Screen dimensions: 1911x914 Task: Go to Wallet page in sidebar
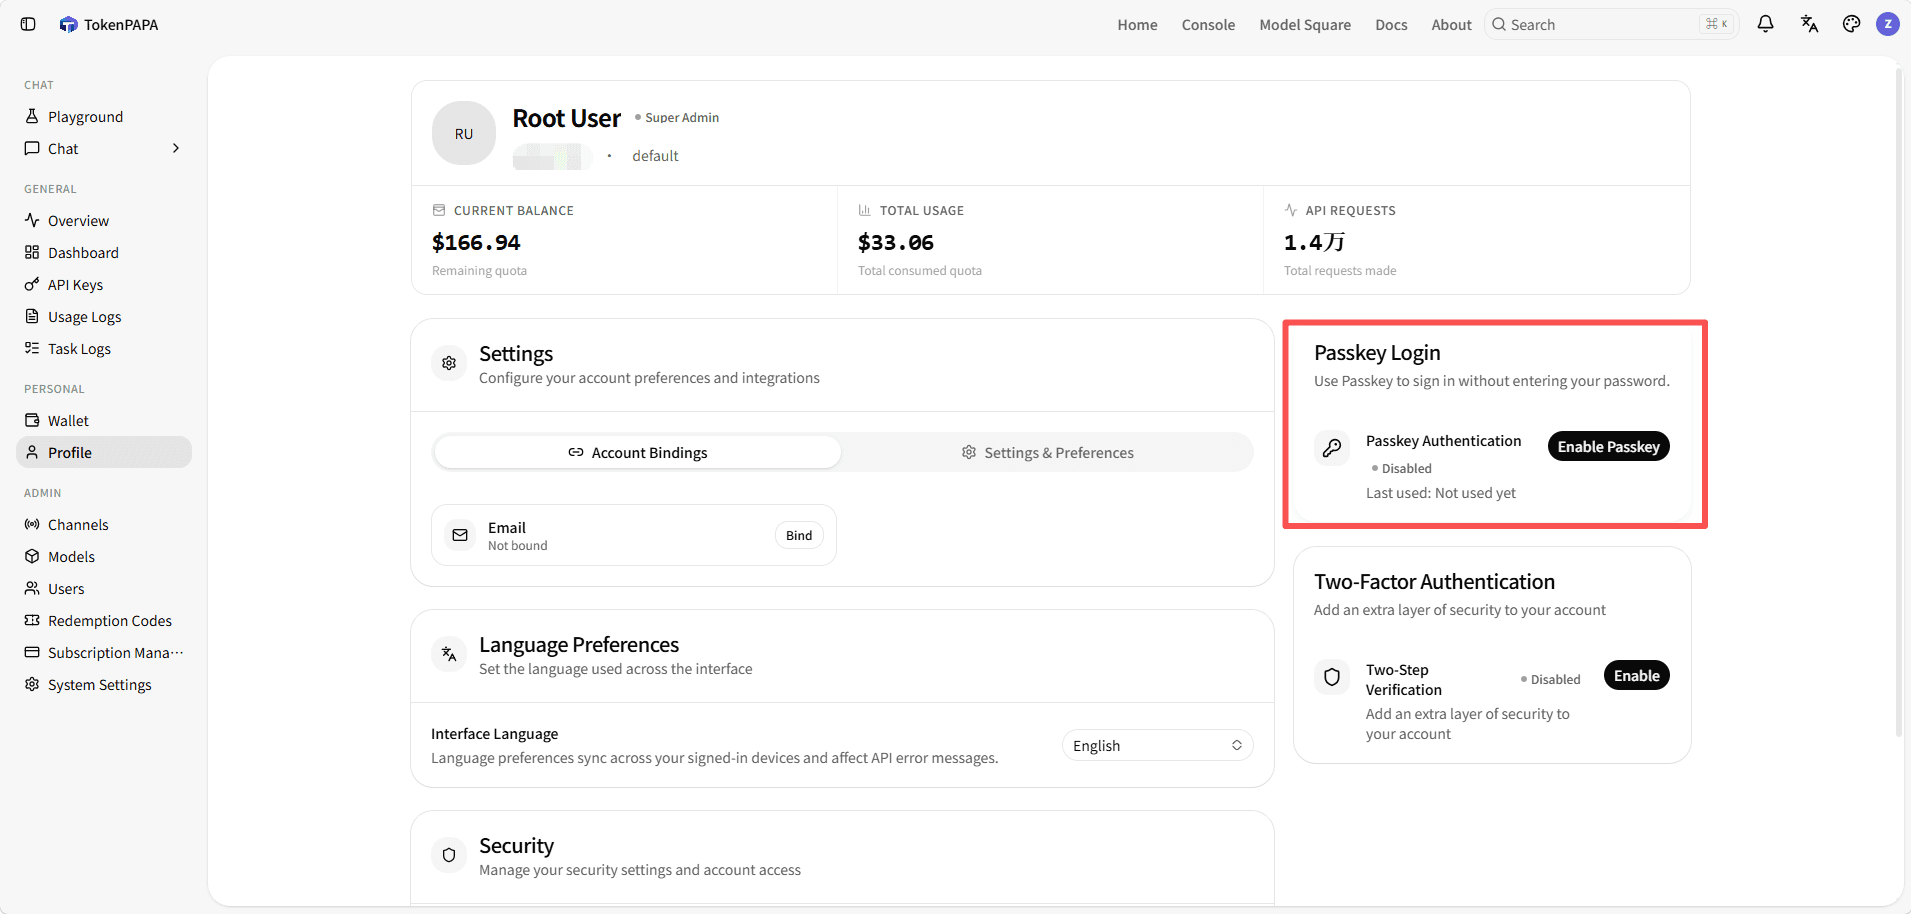click(104, 420)
